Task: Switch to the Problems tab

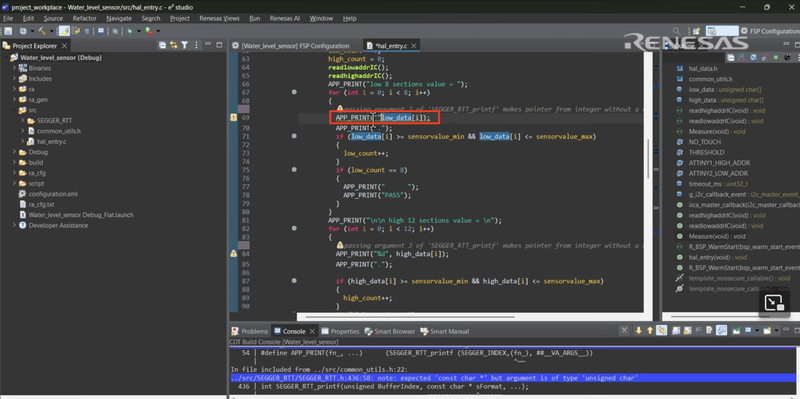Action: (x=250, y=331)
